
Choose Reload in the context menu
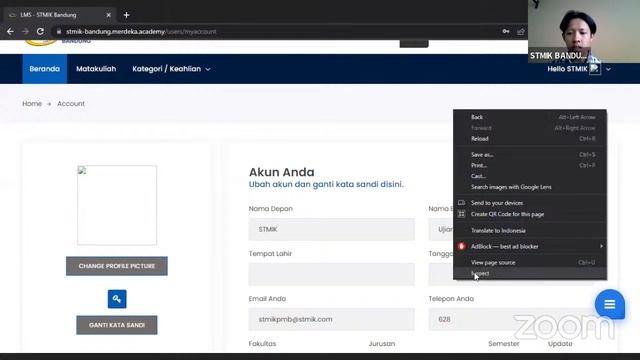click(530, 139)
